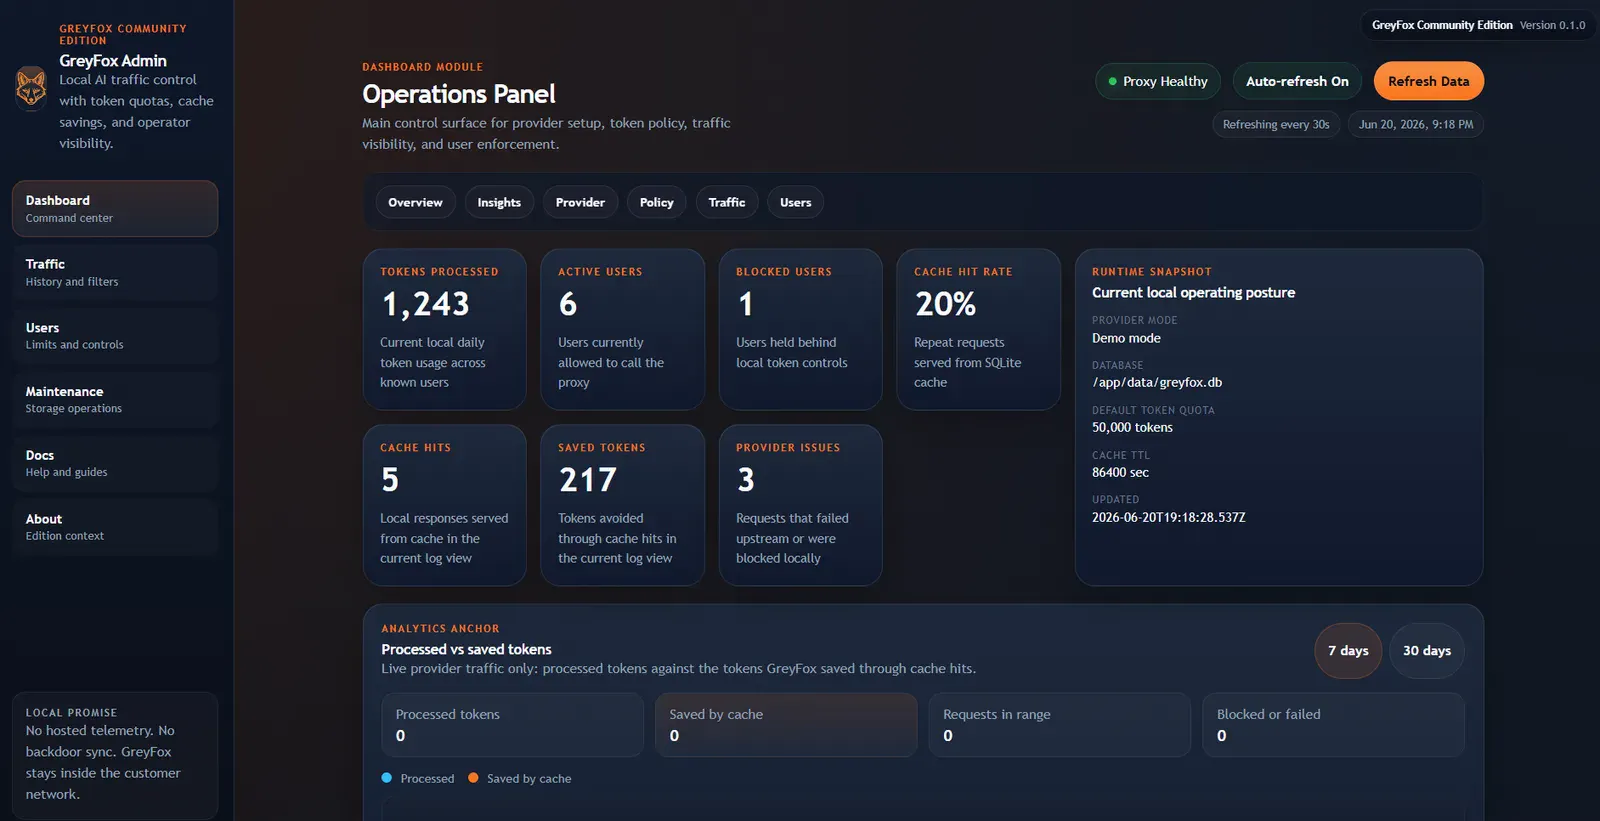
Task: Go to Traffic History and filters in sidebar
Action: tap(115, 272)
